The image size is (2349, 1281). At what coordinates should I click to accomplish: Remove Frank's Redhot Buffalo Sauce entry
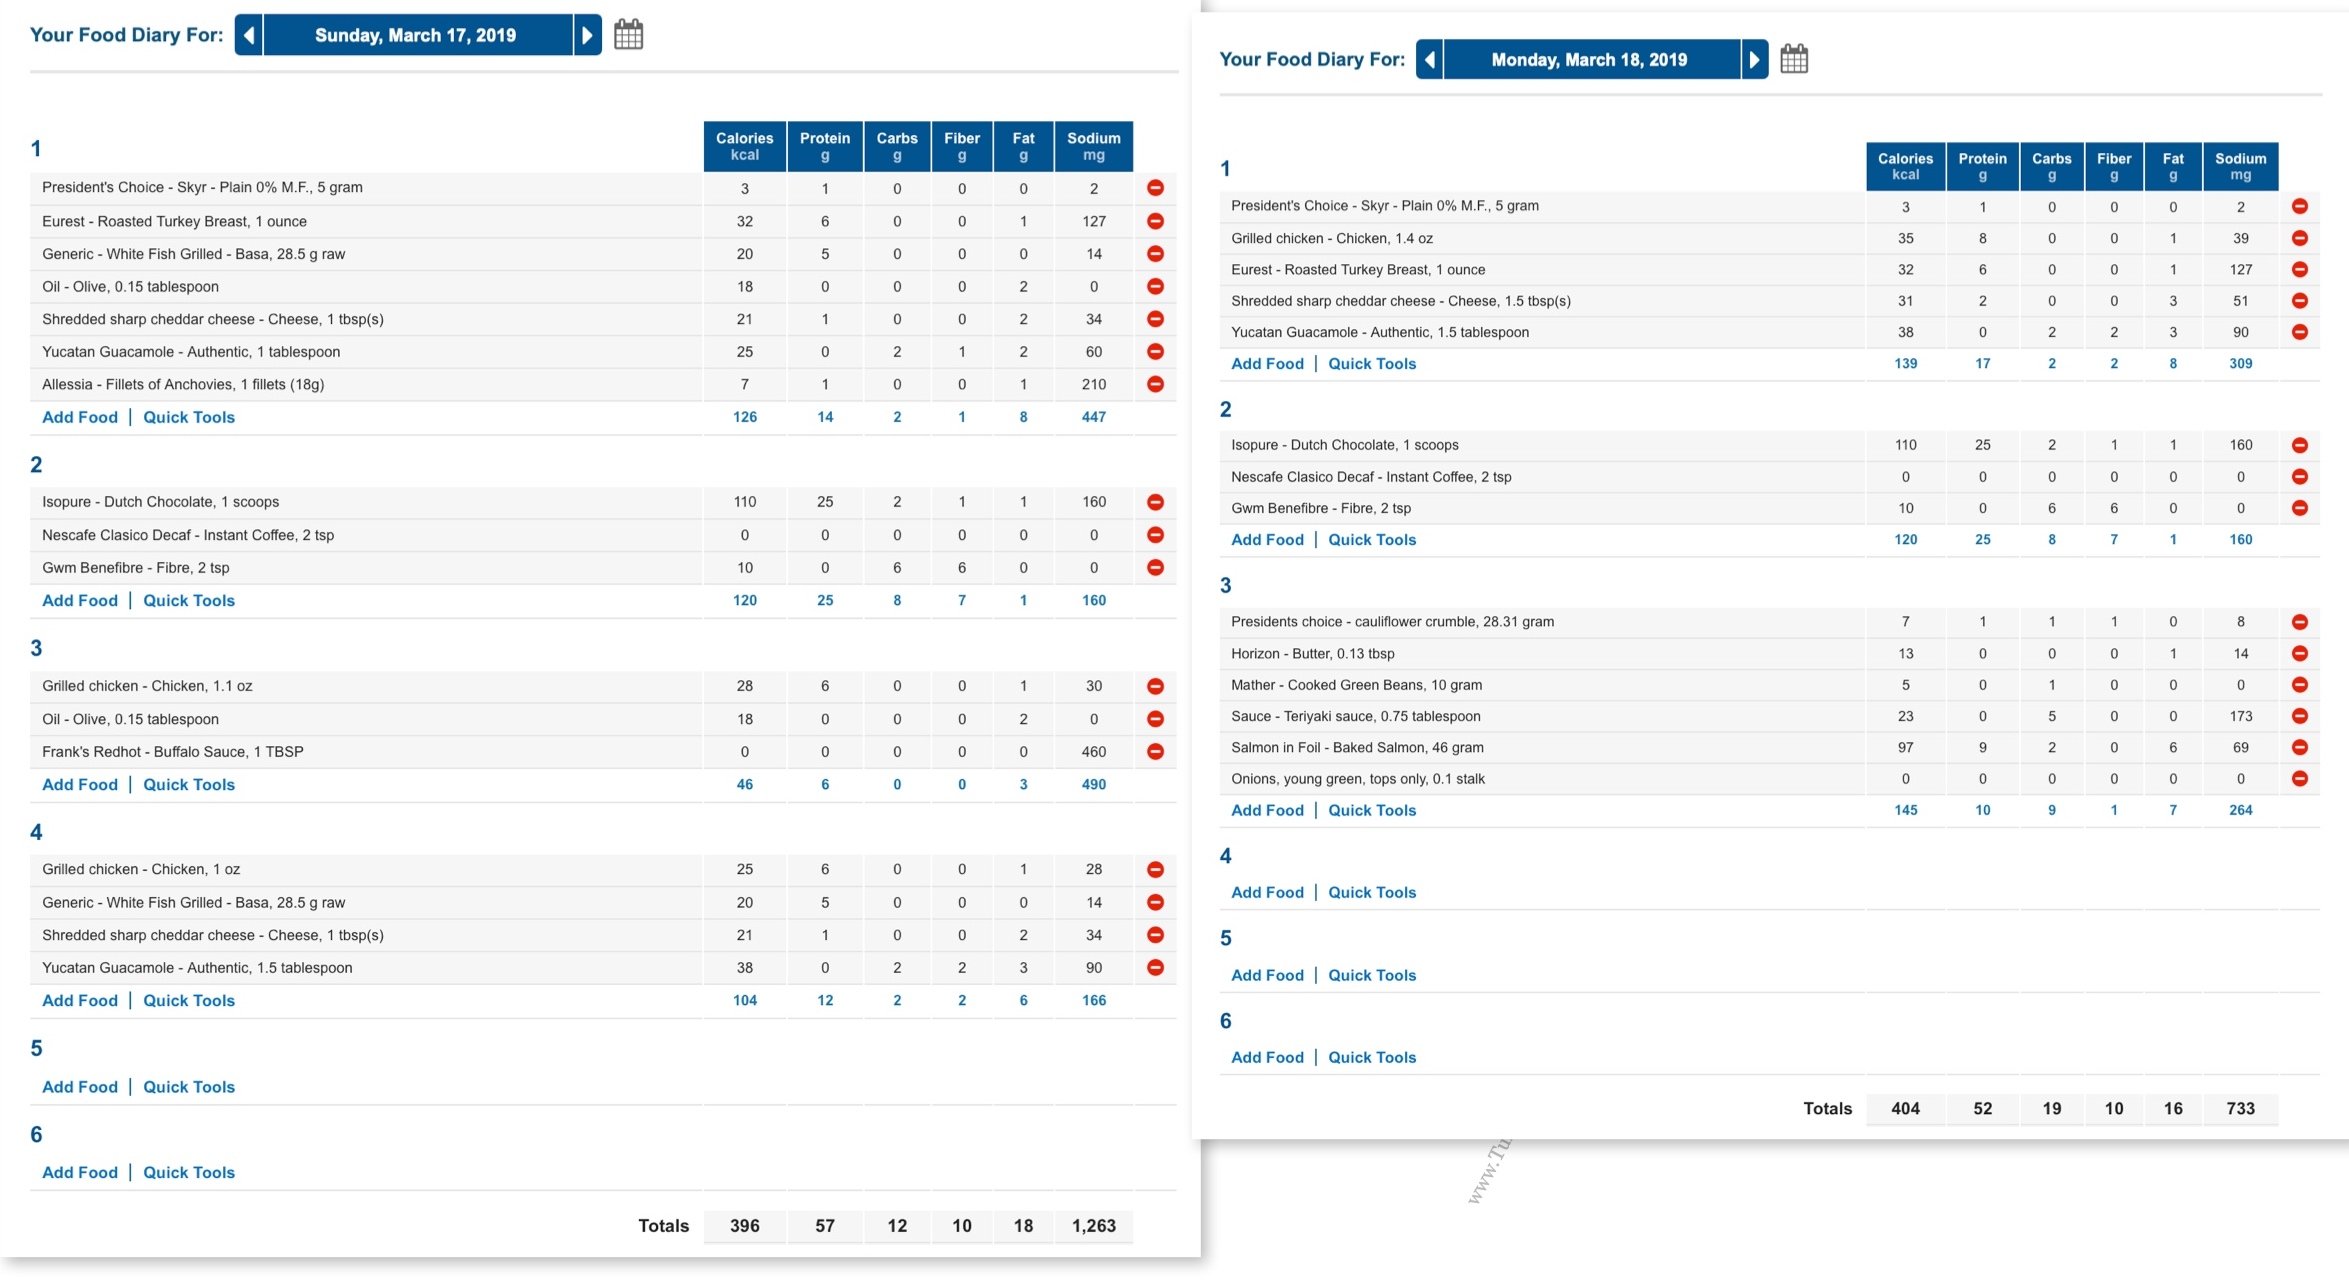[x=1155, y=751]
